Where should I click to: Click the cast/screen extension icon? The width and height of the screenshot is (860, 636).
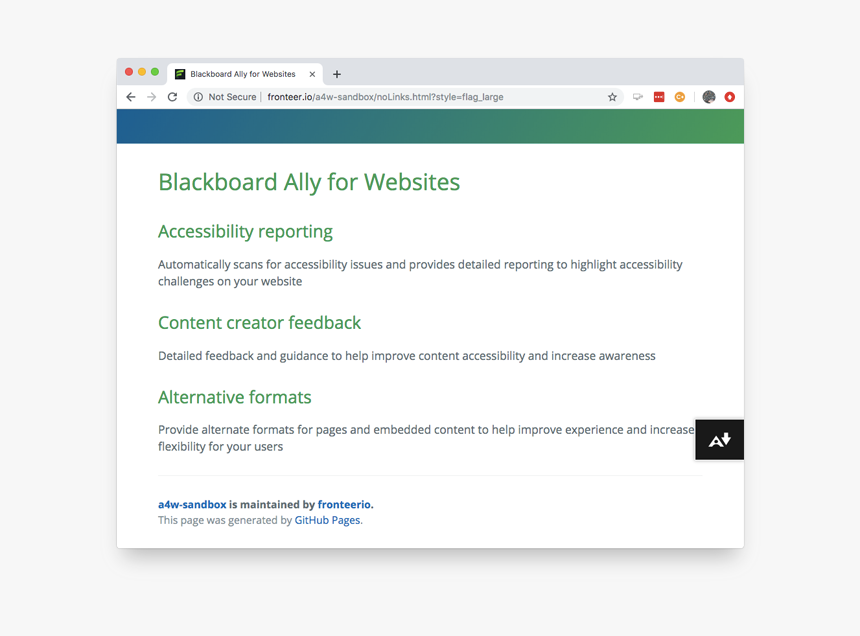click(638, 97)
